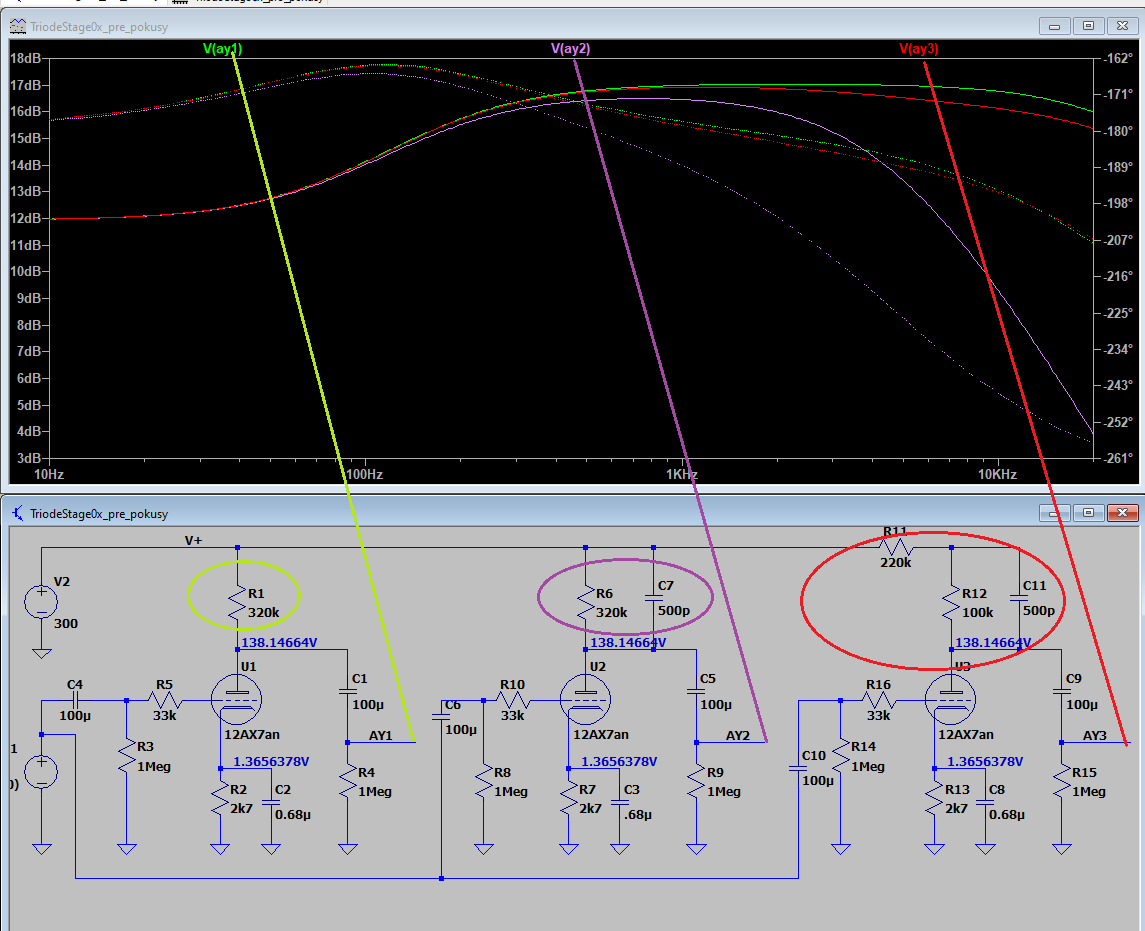Click the V2 300V voltage source symbol
This screenshot has width=1145, height=931.
(41, 602)
